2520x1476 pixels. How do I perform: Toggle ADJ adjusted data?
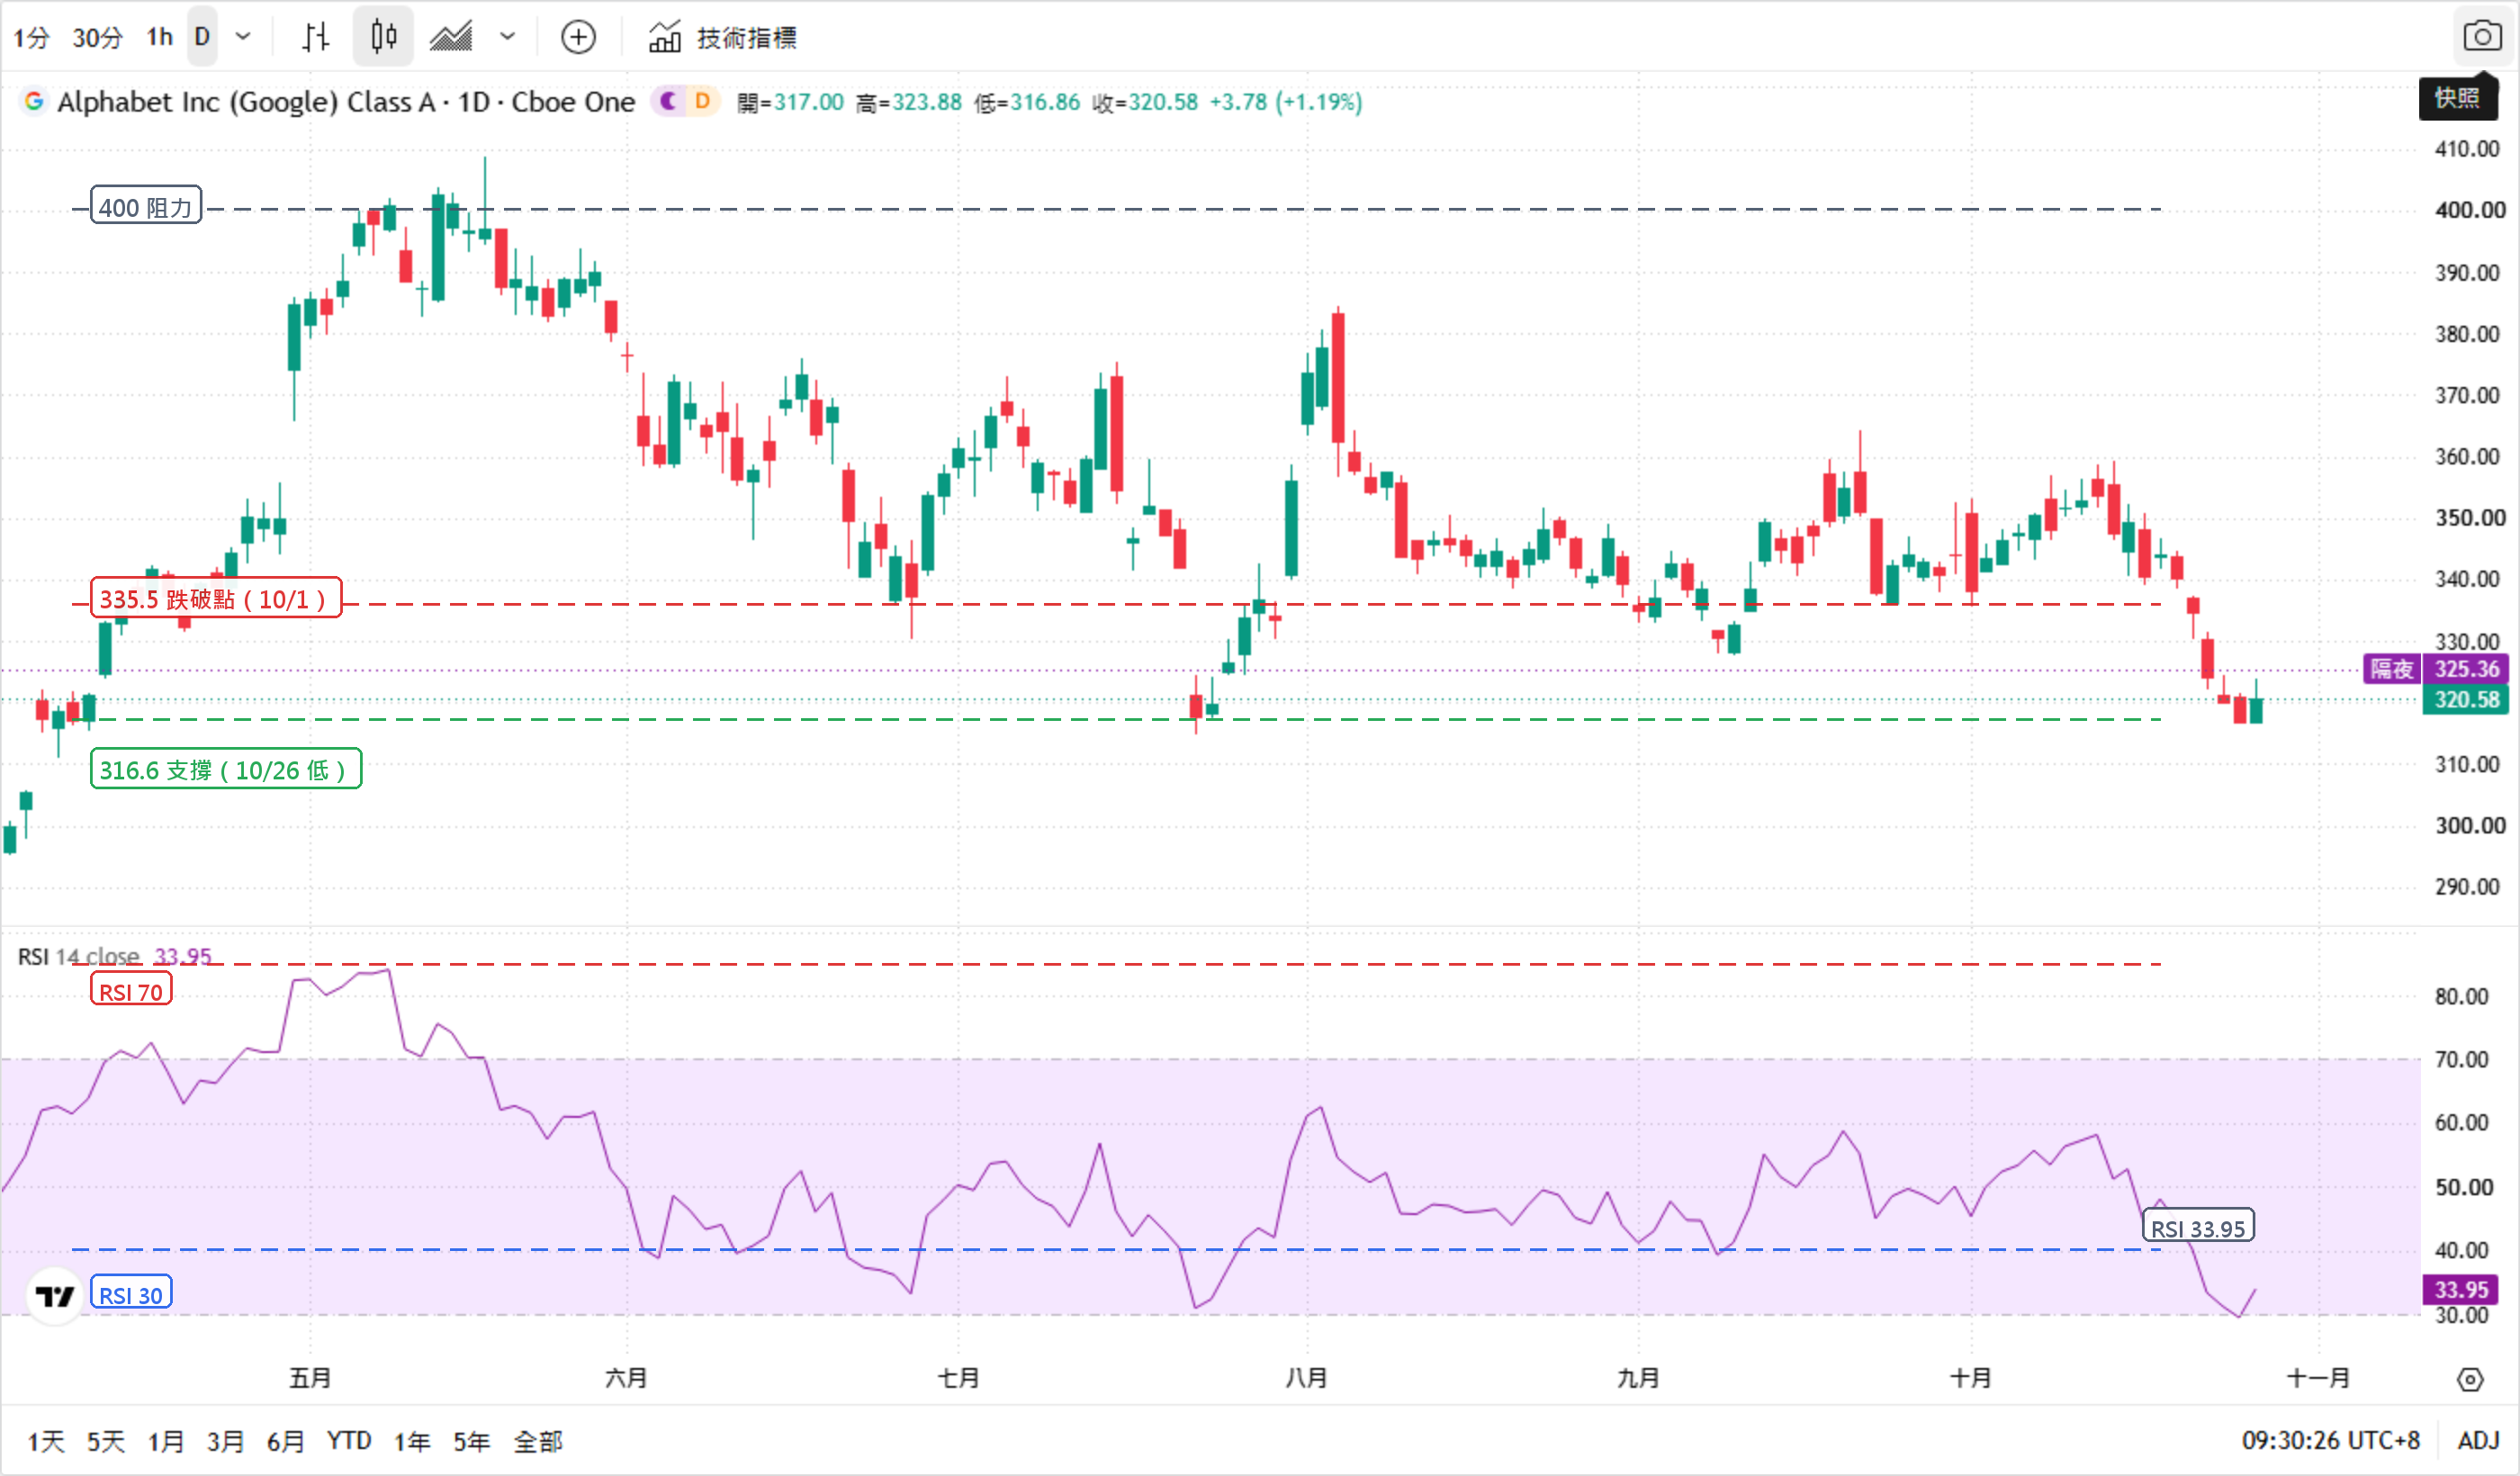point(2478,1440)
